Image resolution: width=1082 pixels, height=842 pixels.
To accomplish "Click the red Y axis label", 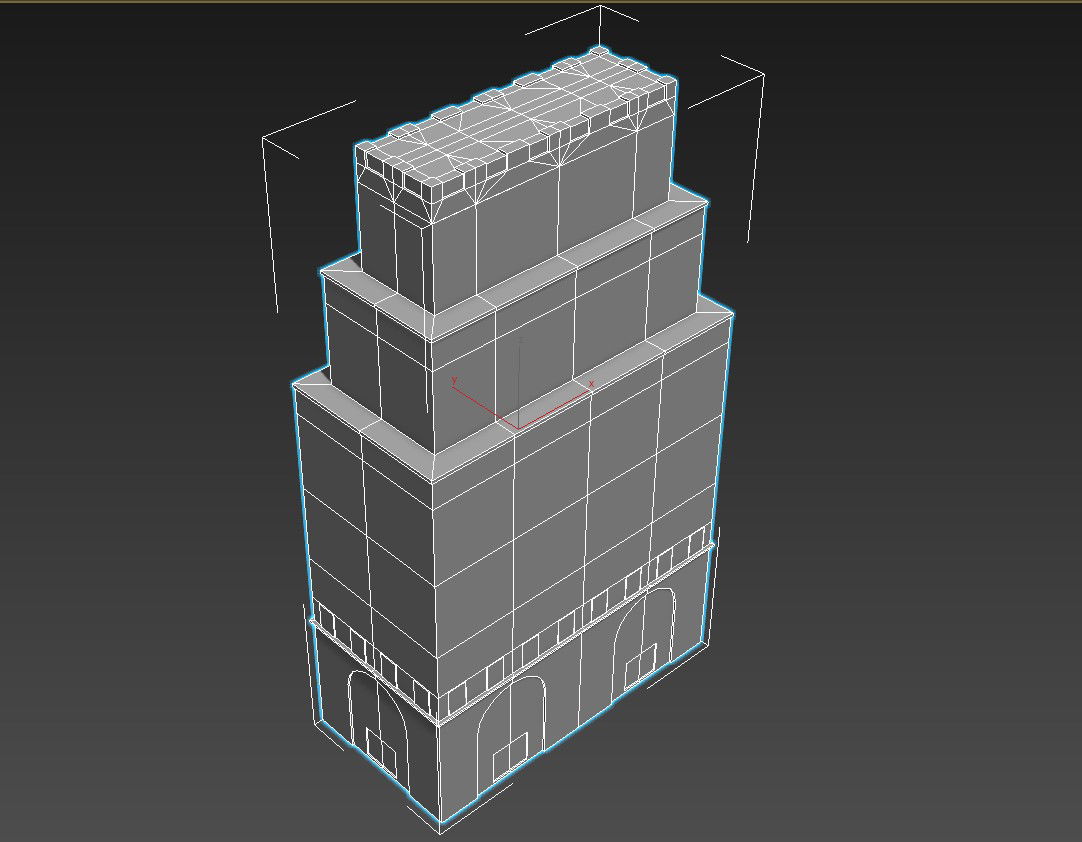I will 454,380.
